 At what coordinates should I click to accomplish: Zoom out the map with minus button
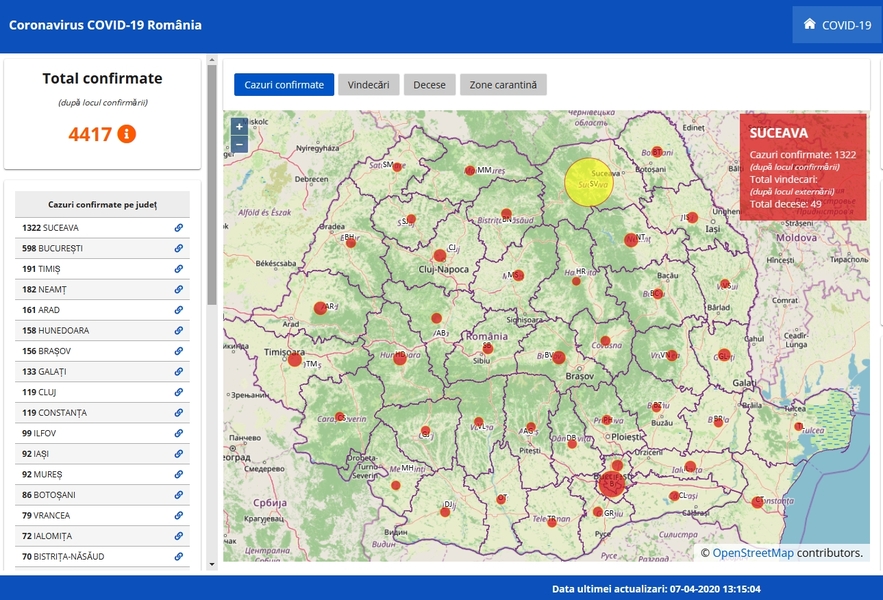(239, 144)
